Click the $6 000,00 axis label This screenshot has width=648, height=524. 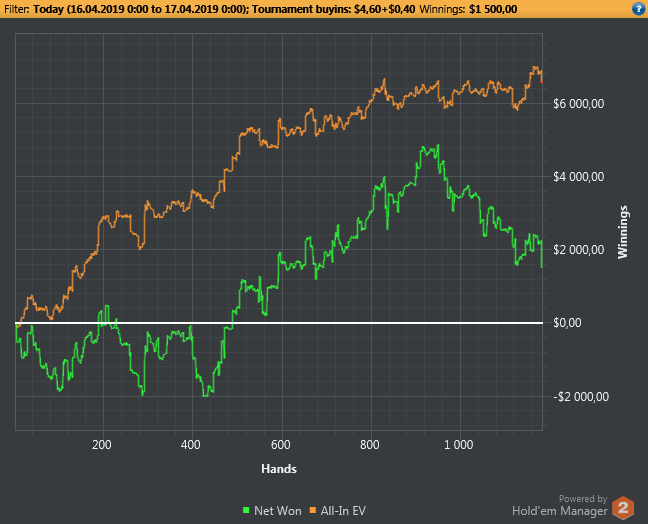click(x=579, y=104)
